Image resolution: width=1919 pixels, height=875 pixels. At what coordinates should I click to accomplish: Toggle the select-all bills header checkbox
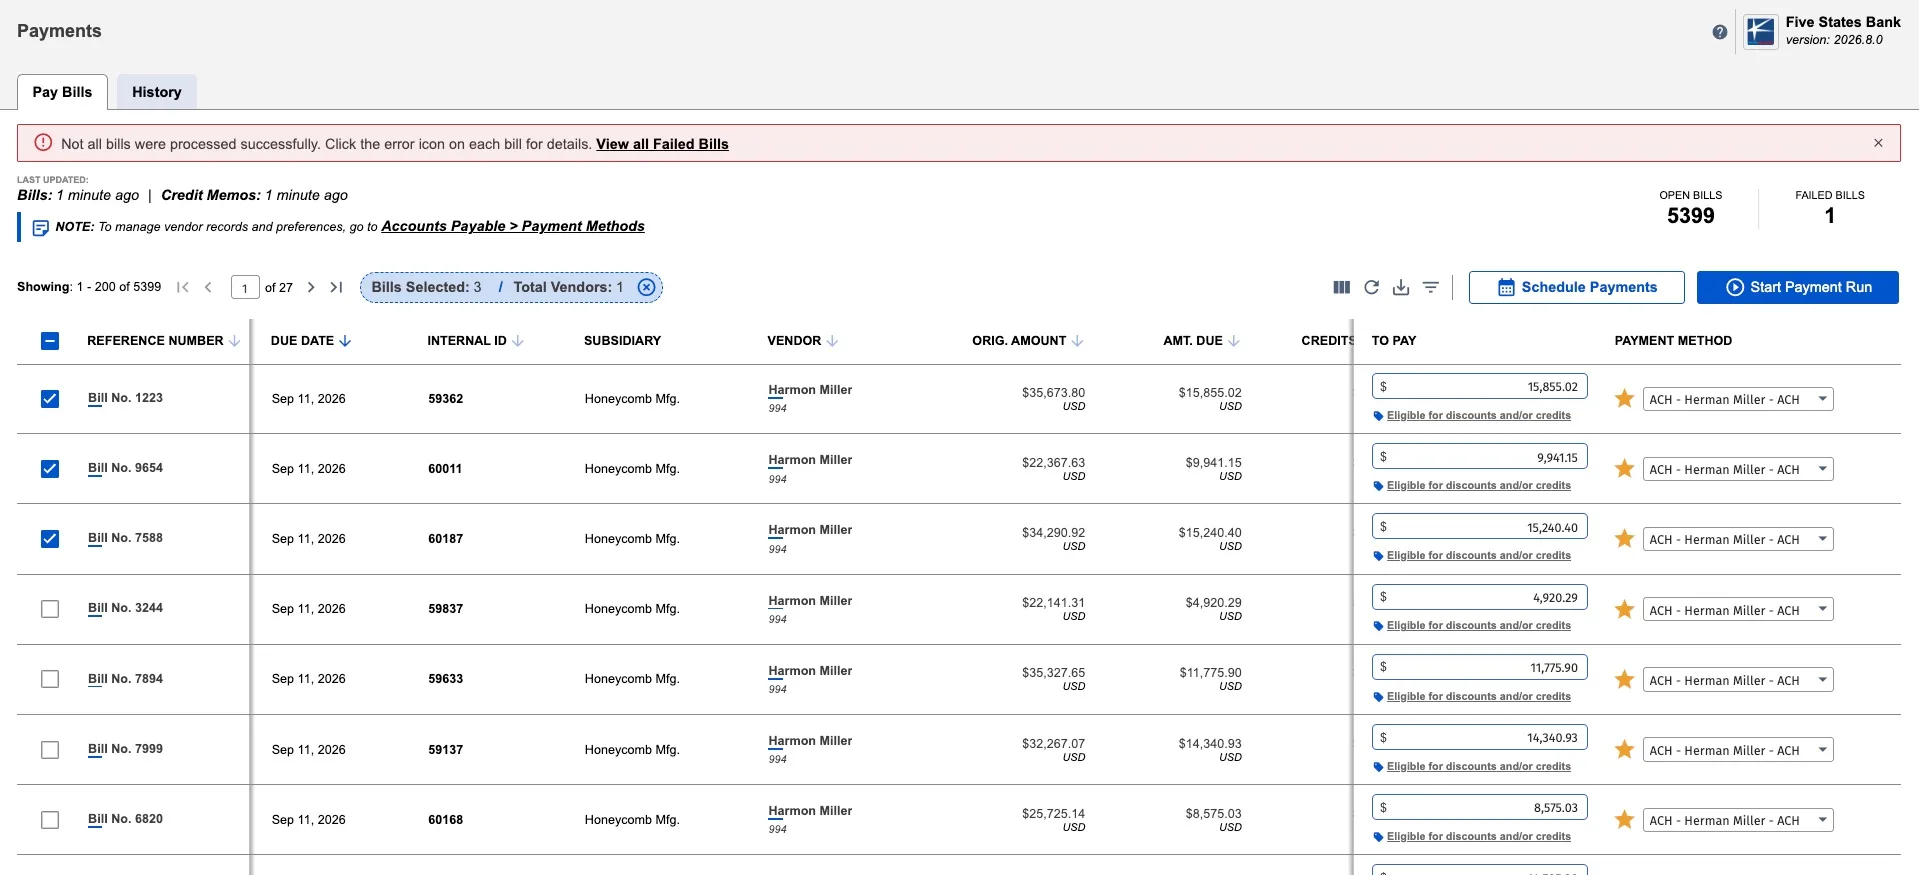coord(50,341)
